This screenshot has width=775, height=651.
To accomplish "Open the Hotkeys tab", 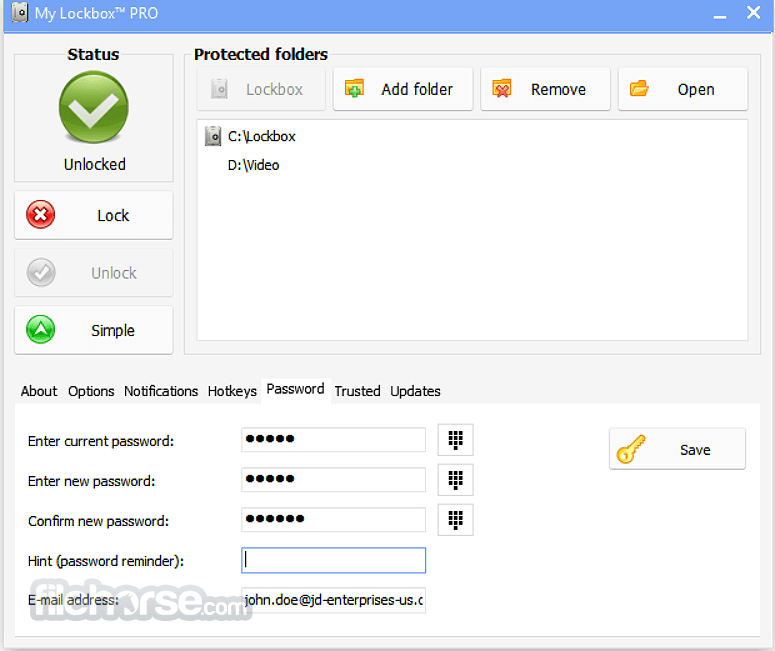I will [232, 391].
